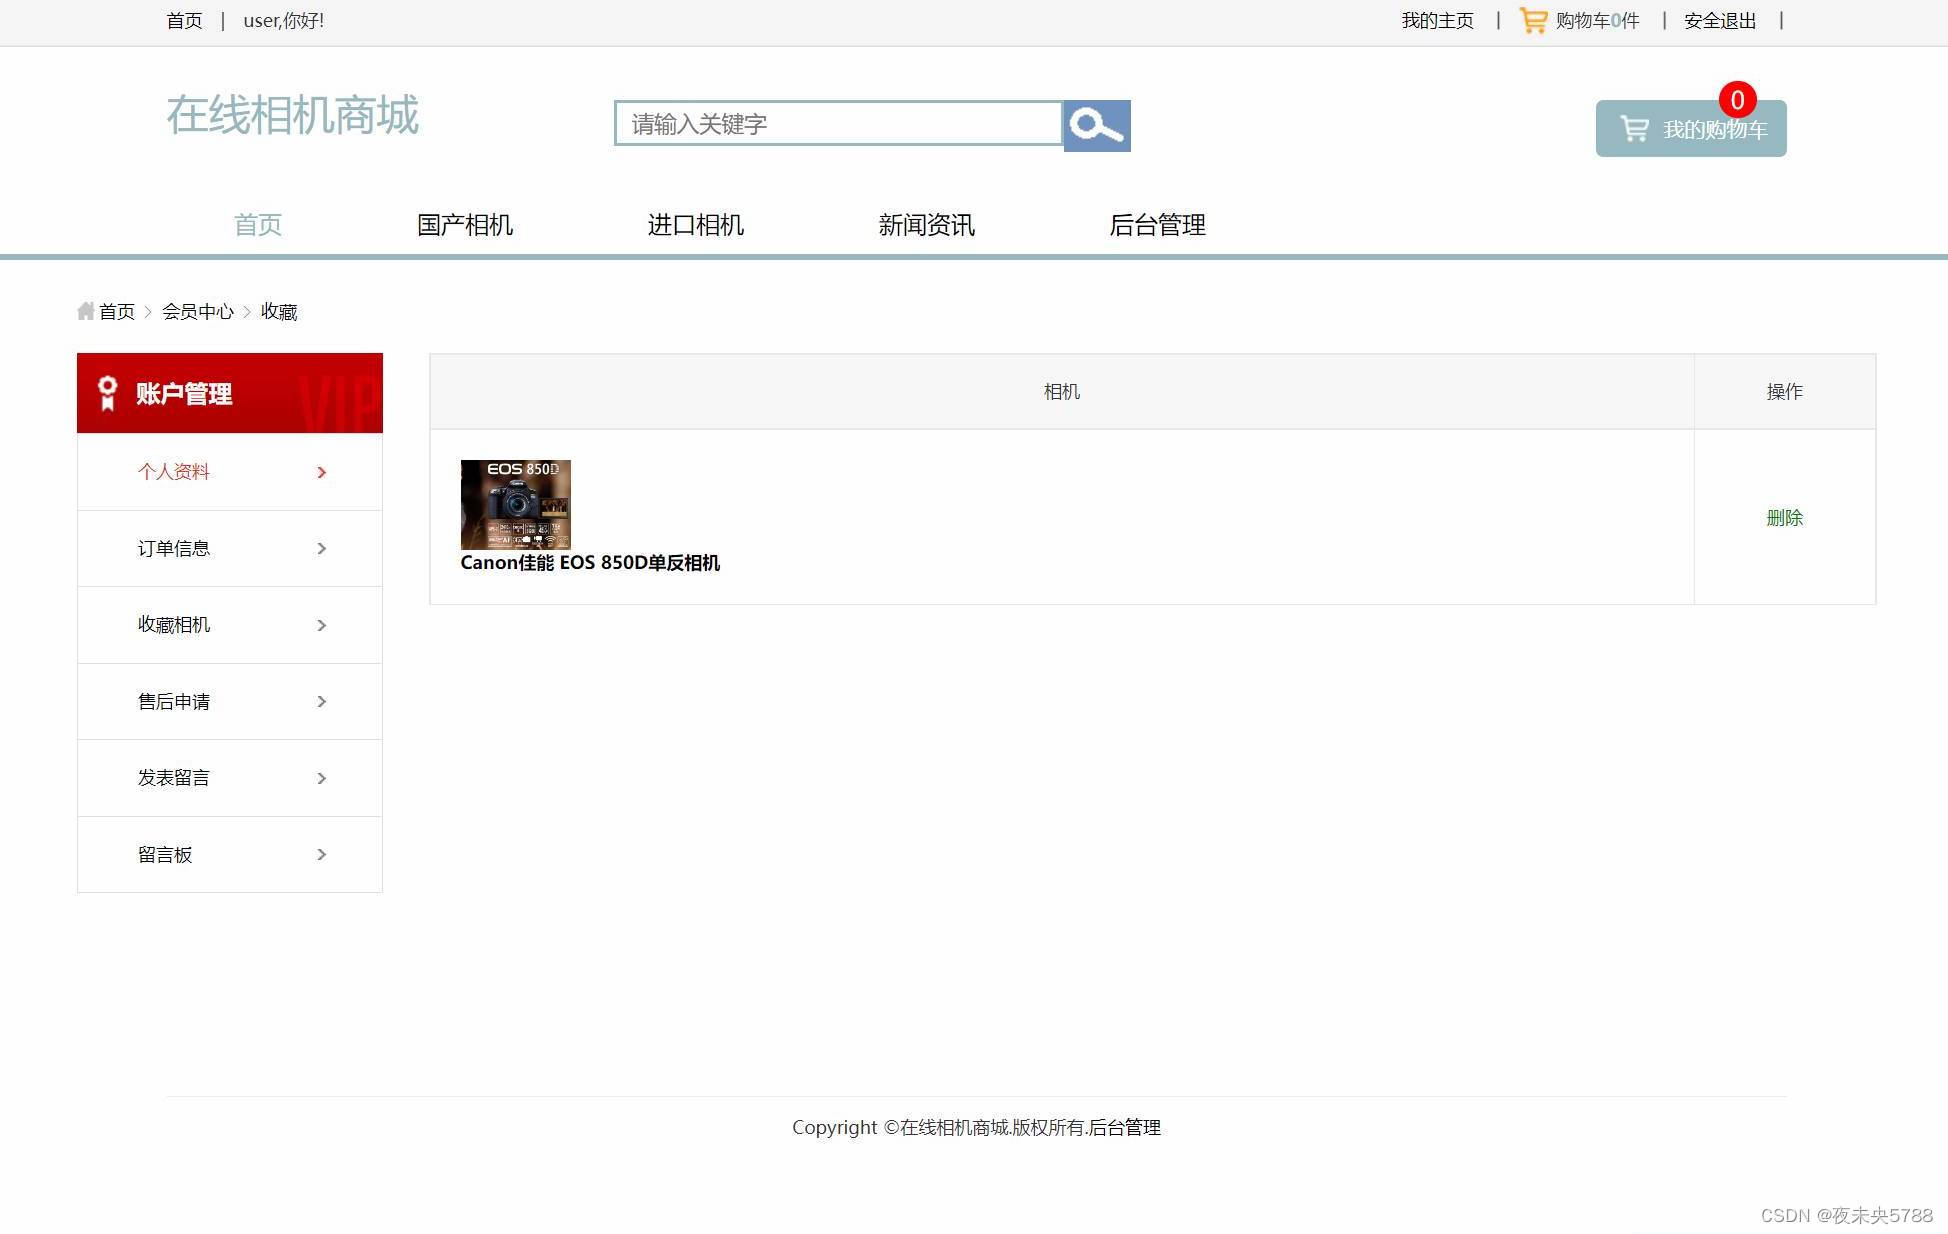The image size is (1948, 1234).
Task: Click the 删除 link to remove the camera
Action: click(1785, 518)
